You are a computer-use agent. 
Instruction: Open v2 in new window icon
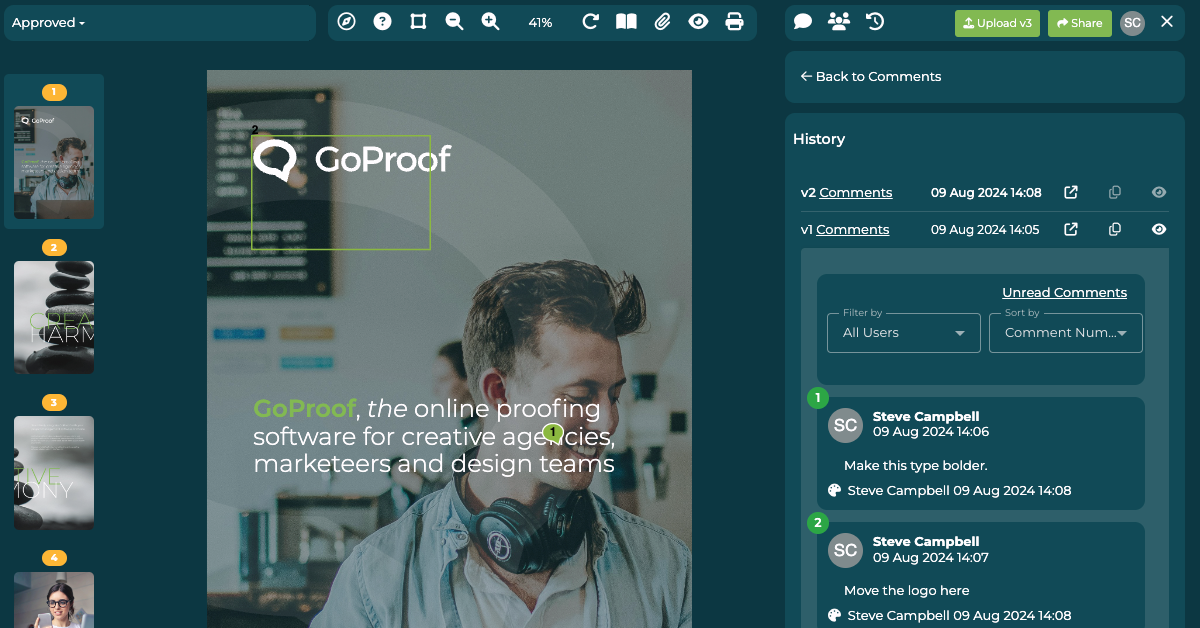[1071, 192]
